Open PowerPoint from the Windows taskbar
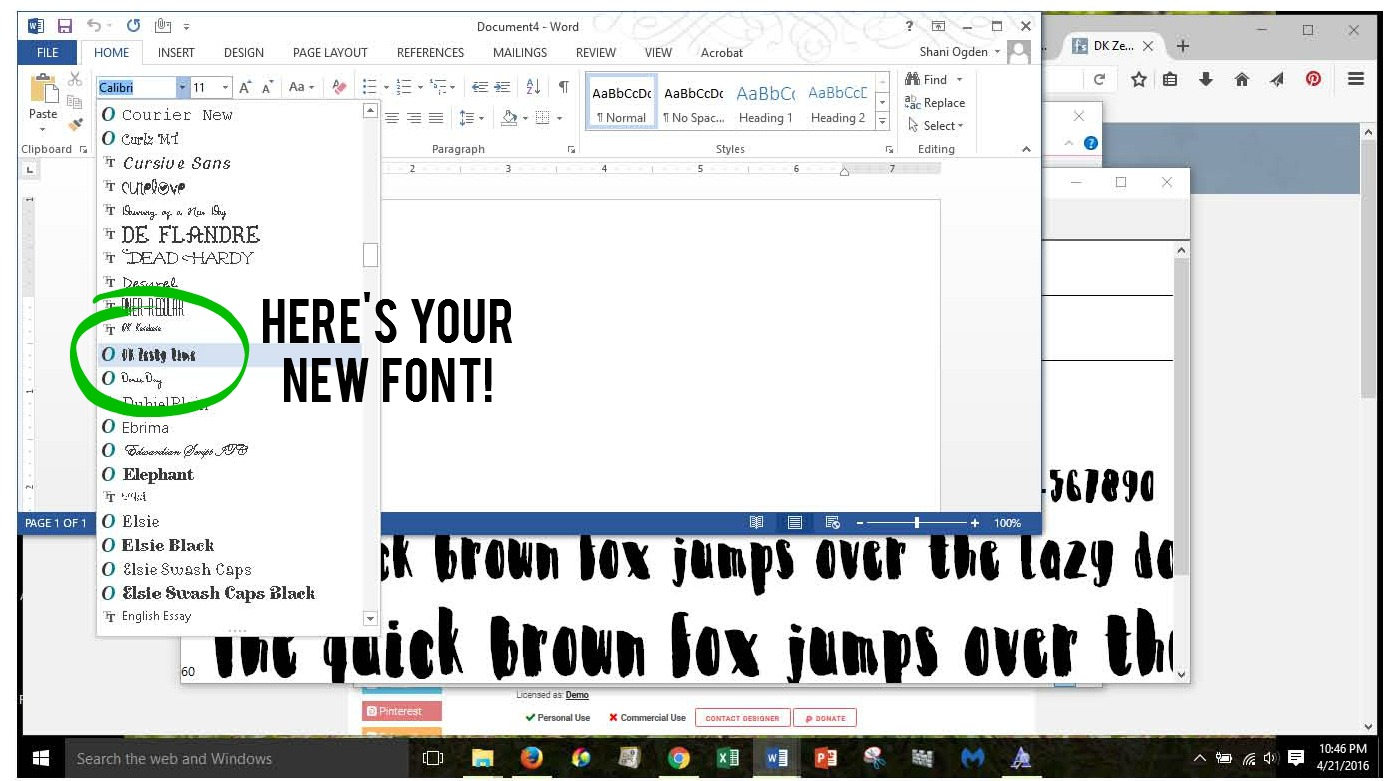Screen dimensions: 1395x781 tap(826, 758)
